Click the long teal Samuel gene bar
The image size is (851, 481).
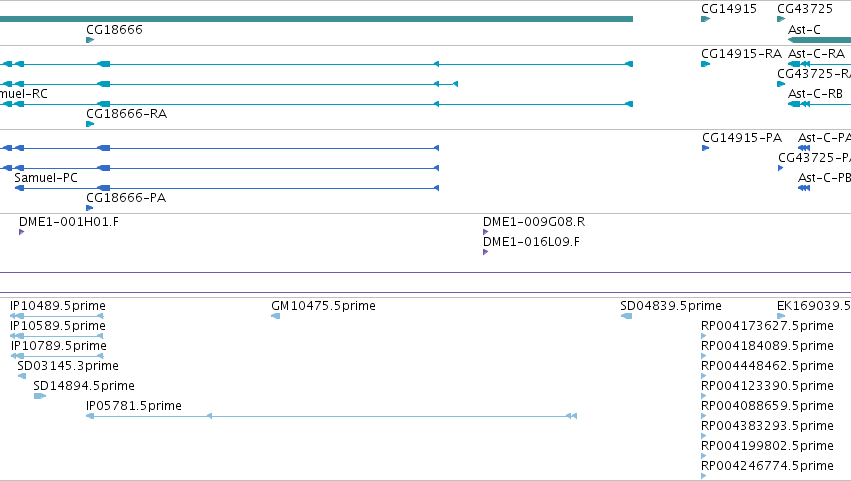pos(316,19)
